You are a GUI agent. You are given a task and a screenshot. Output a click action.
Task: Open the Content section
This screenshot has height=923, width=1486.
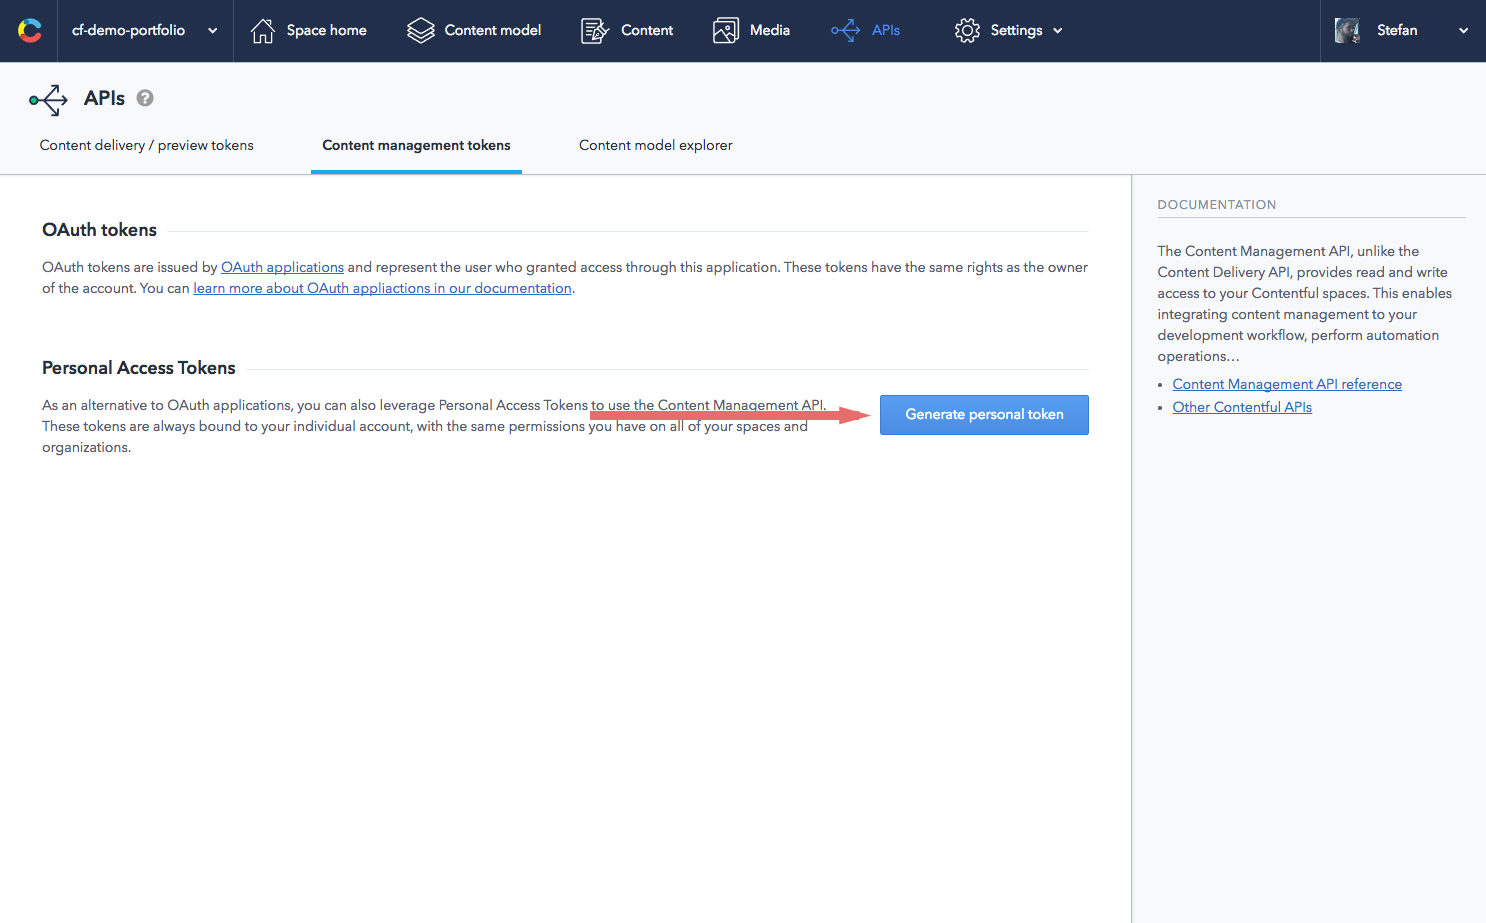[x=647, y=31]
